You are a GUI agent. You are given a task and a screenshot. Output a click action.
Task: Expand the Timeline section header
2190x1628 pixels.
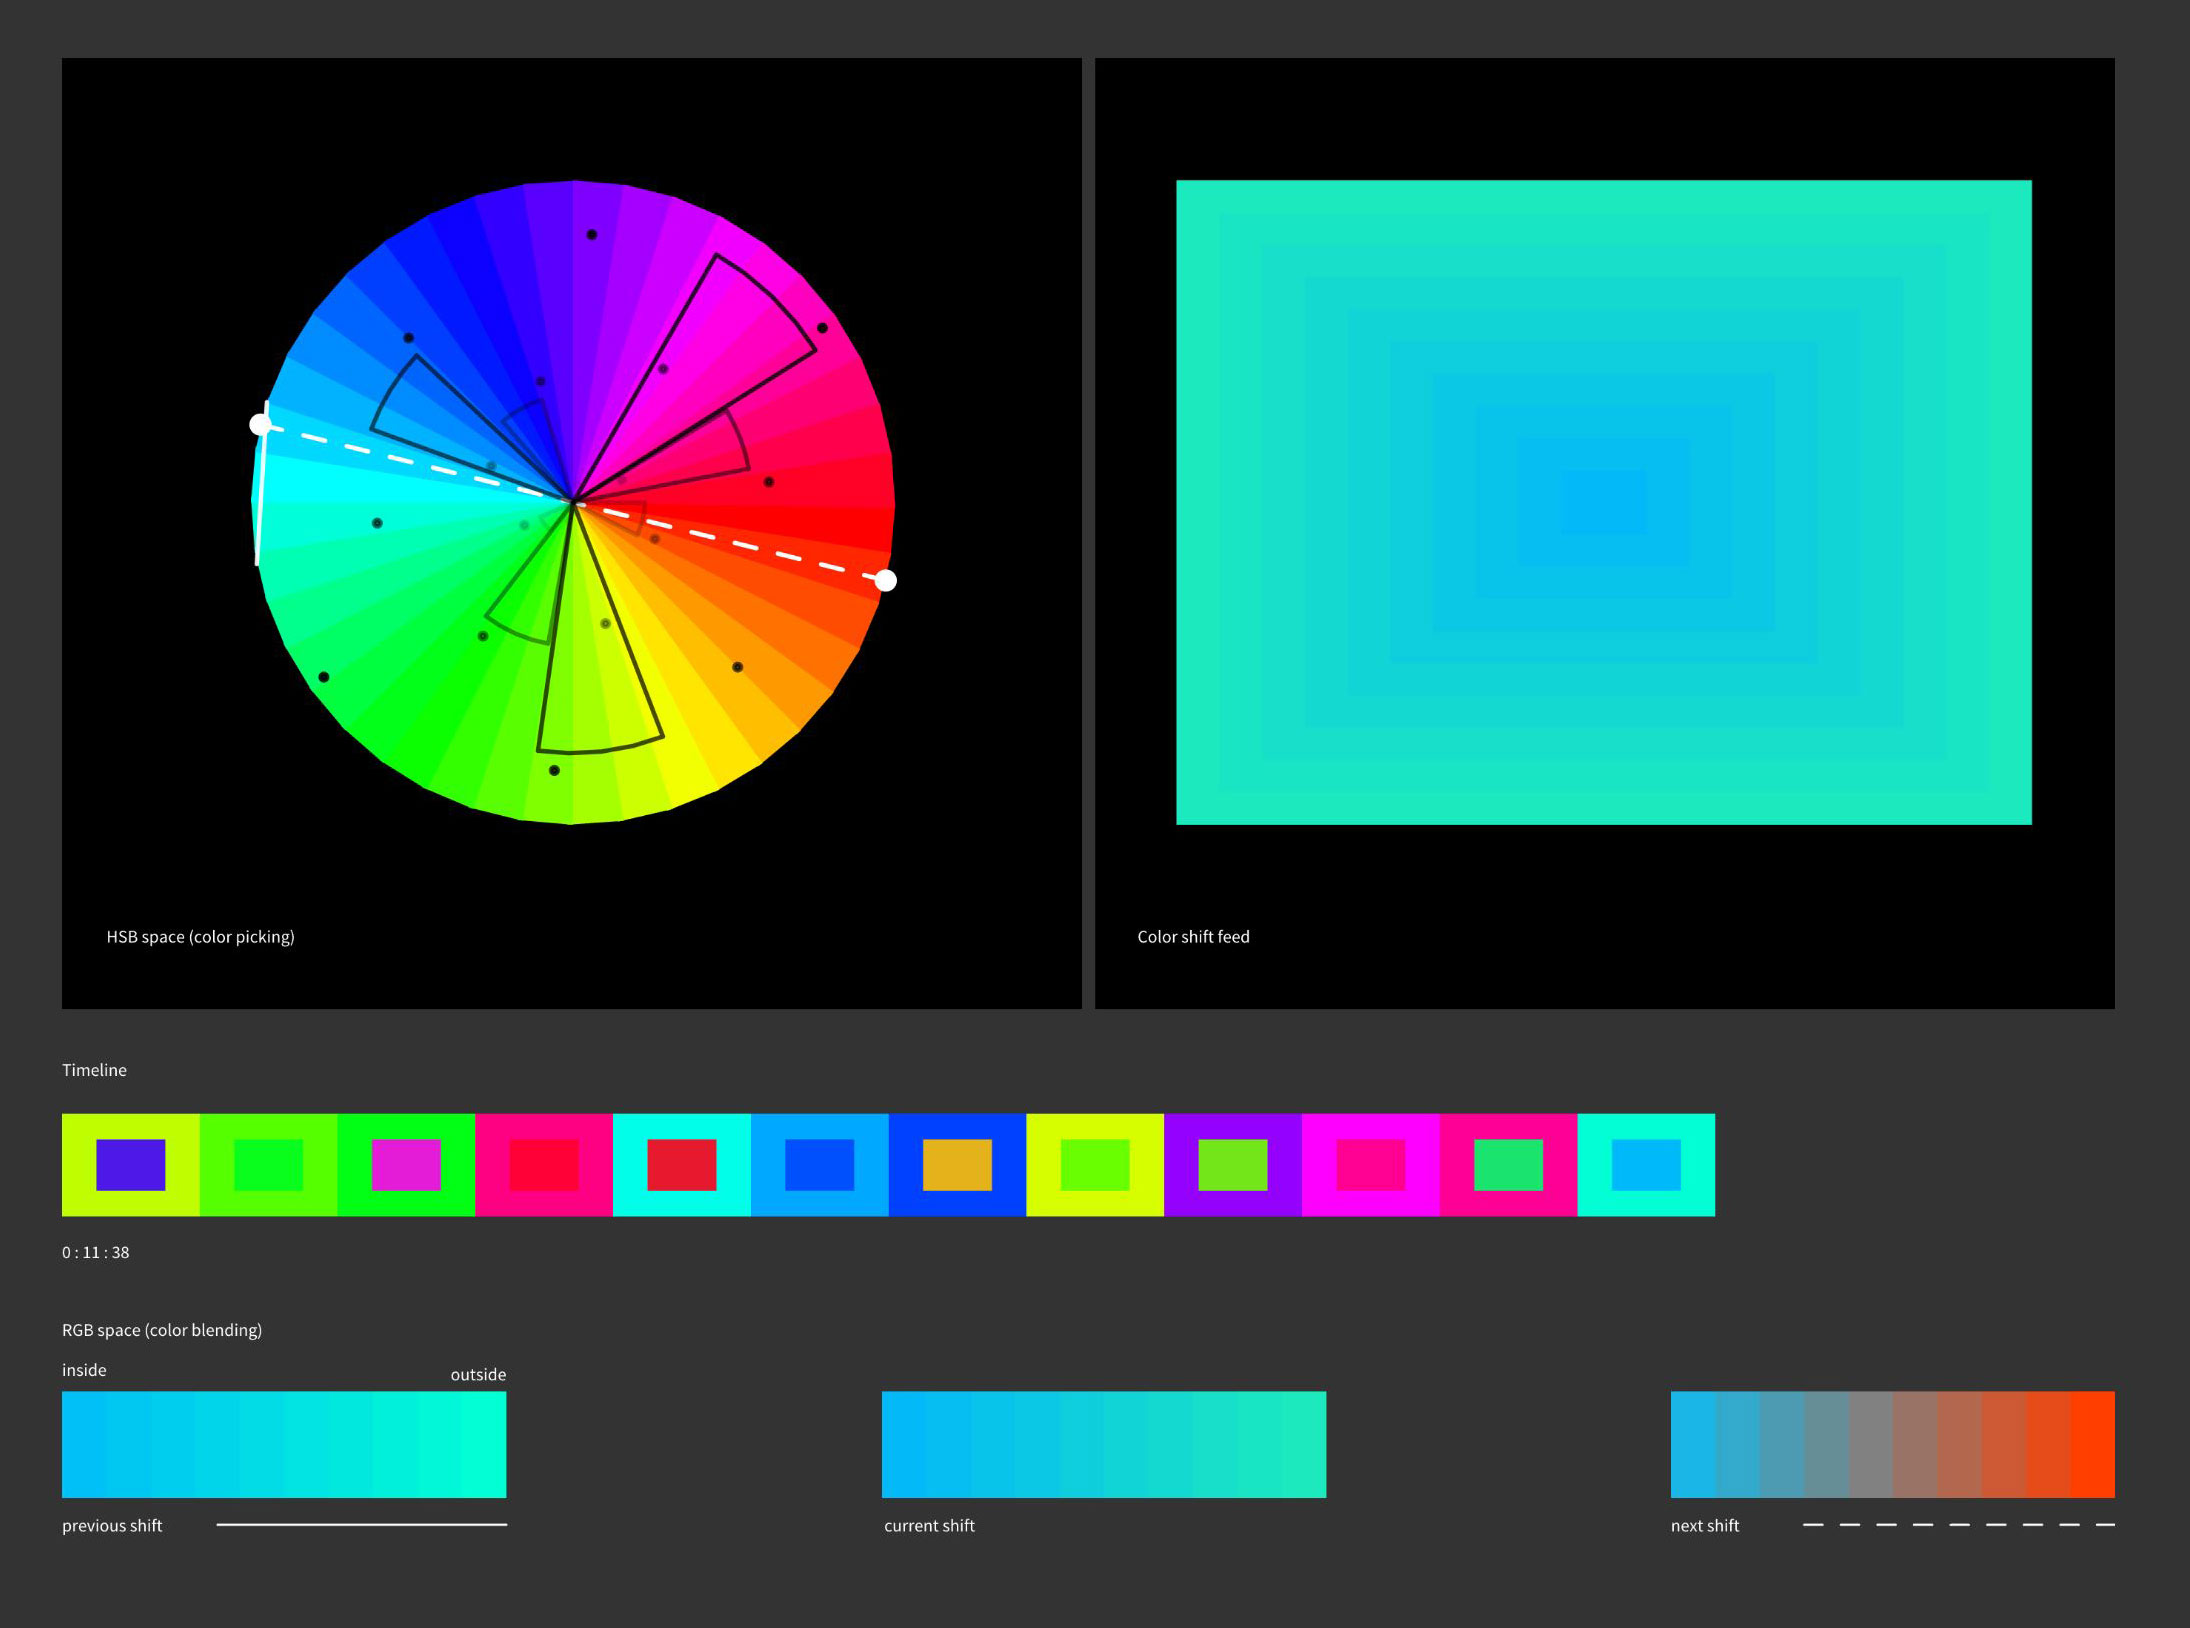[x=94, y=1069]
